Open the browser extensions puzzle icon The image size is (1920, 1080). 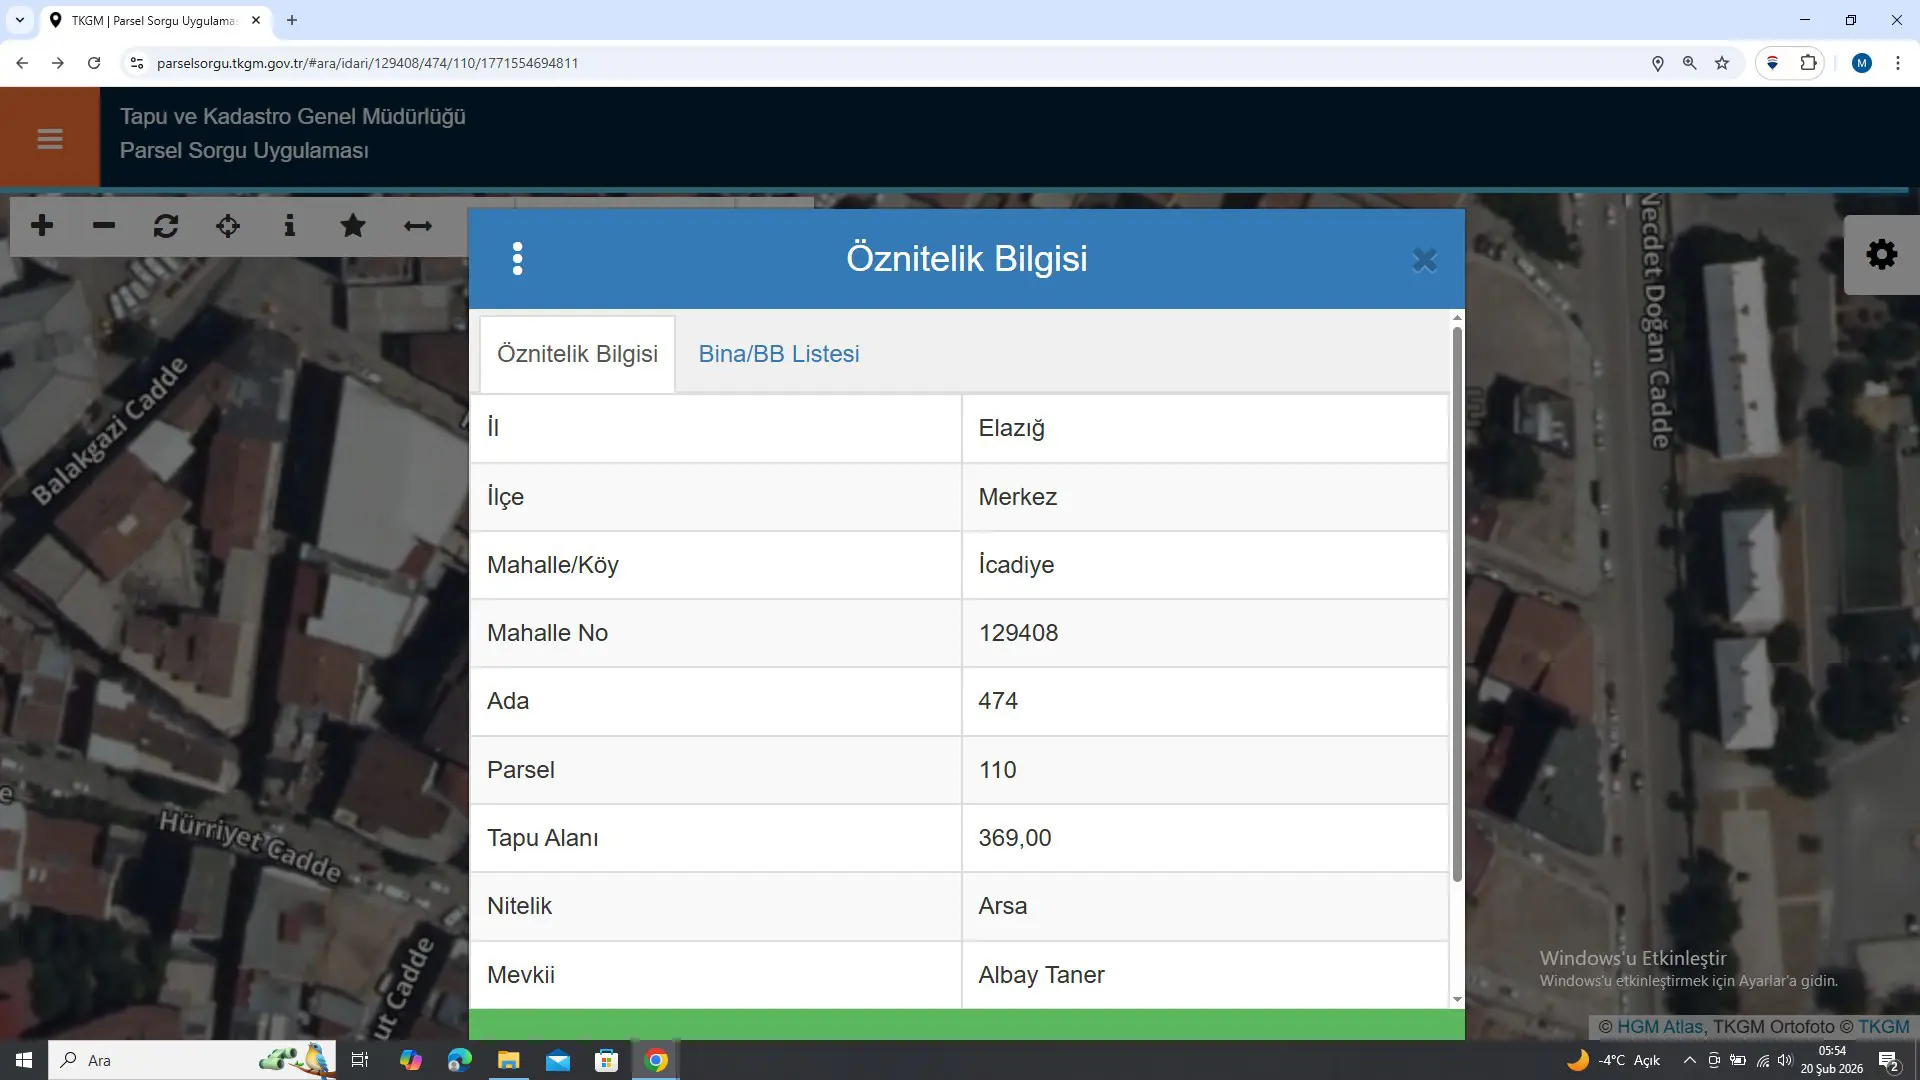click(1808, 63)
